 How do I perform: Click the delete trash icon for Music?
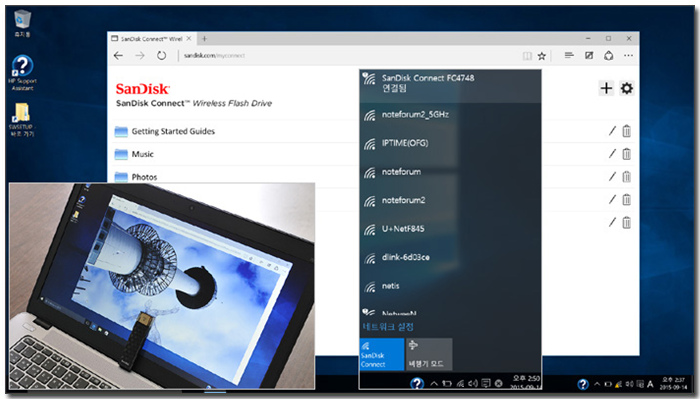[627, 154]
